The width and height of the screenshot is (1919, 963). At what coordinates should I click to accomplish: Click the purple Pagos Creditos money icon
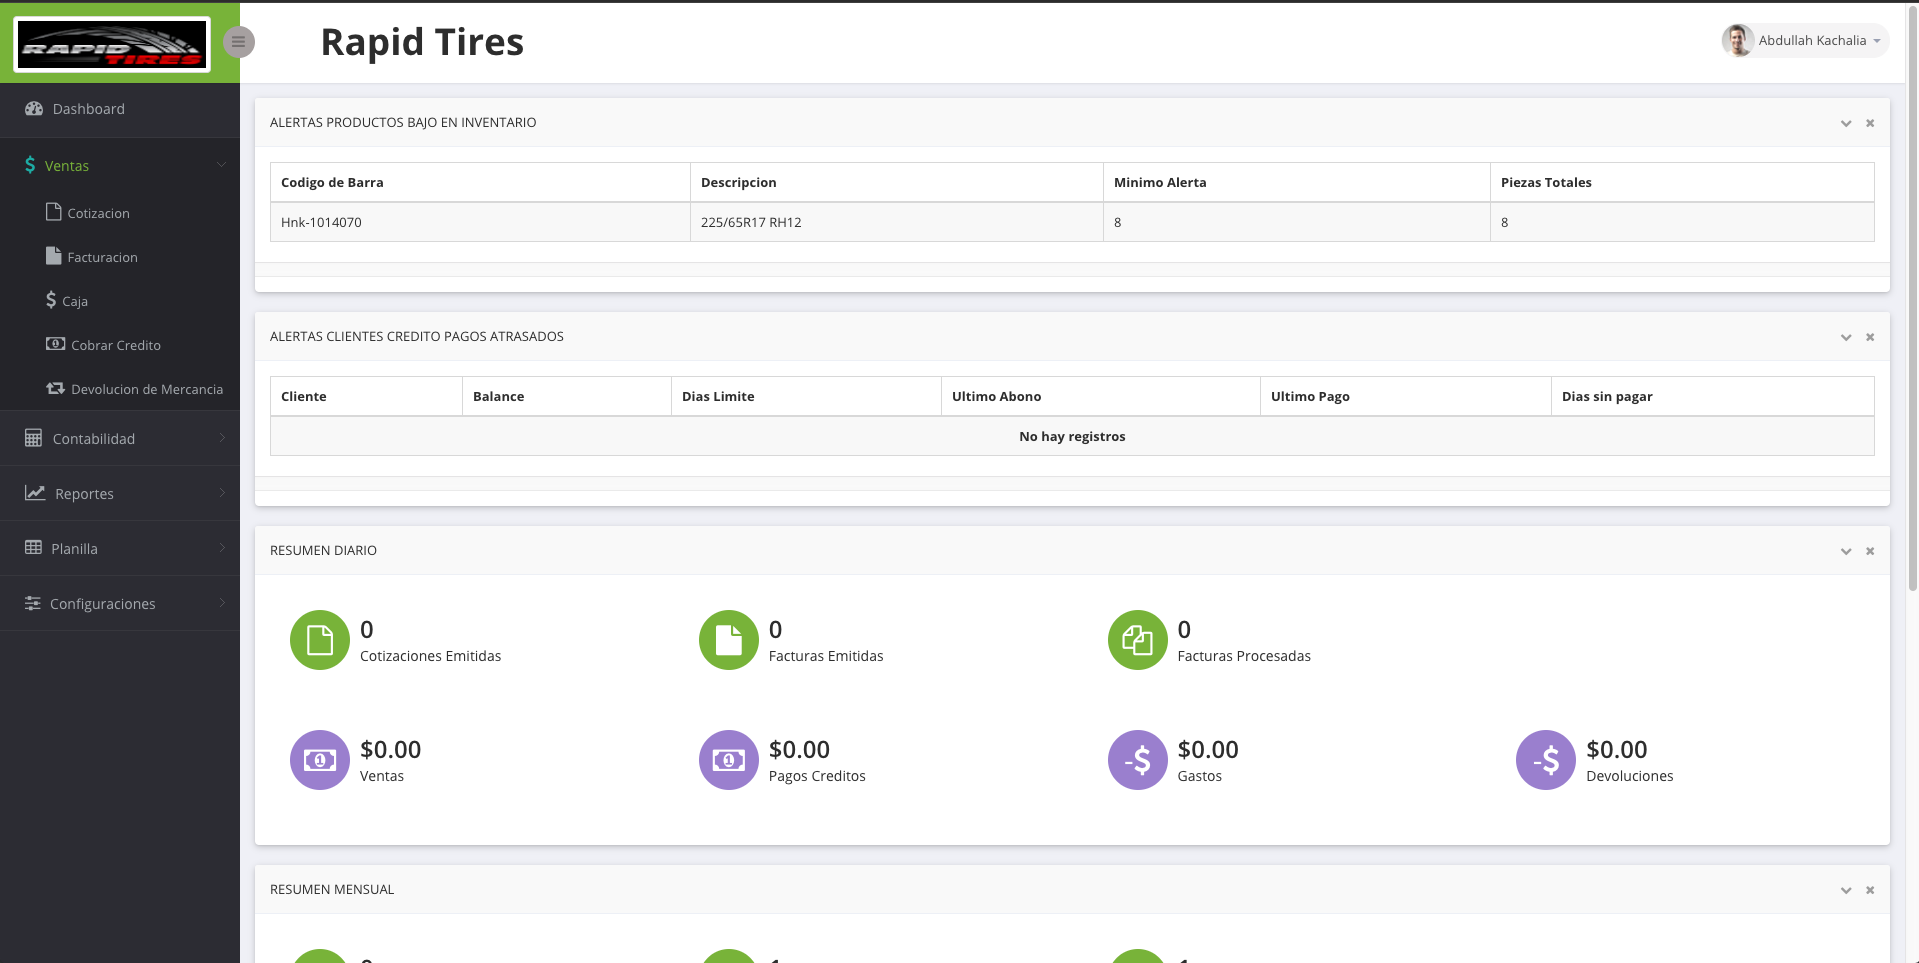coord(728,760)
